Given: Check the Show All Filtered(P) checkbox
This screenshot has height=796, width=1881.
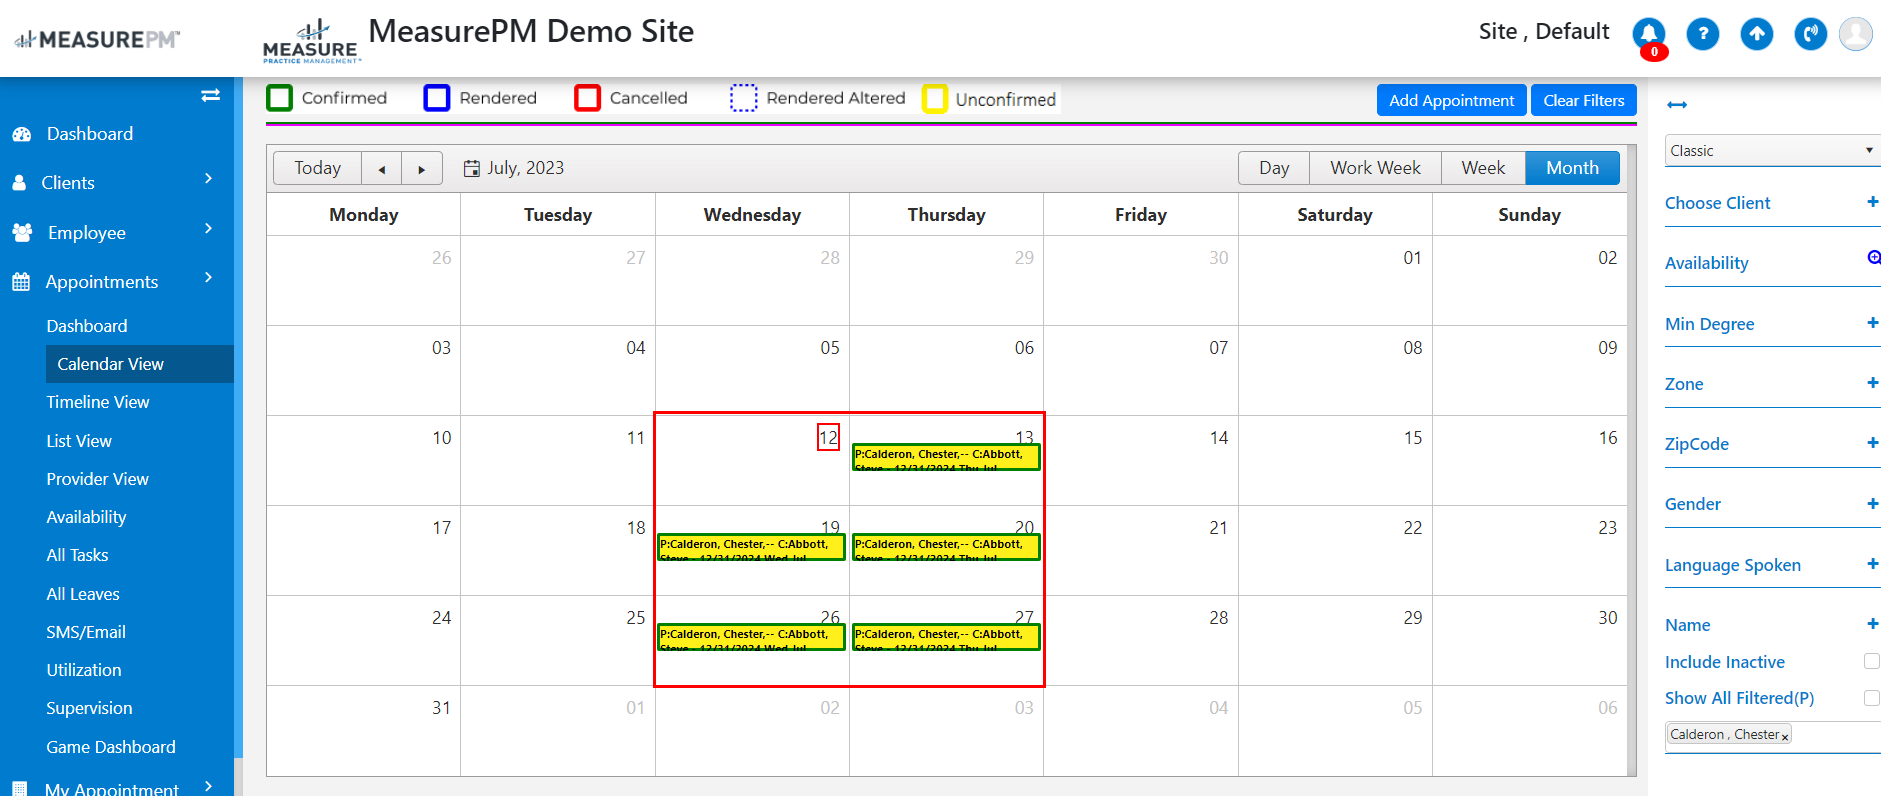Looking at the screenshot, I should (x=1872, y=697).
